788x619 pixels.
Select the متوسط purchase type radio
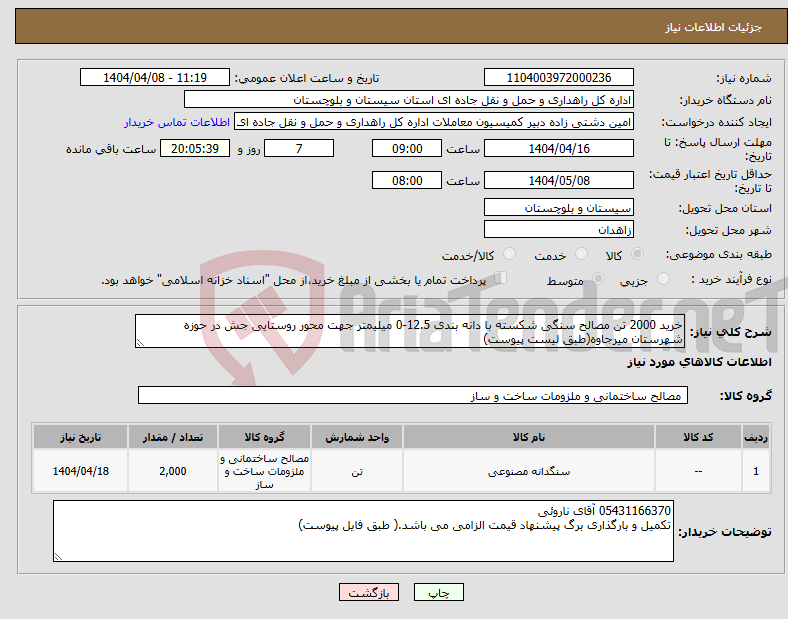tap(598, 278)
